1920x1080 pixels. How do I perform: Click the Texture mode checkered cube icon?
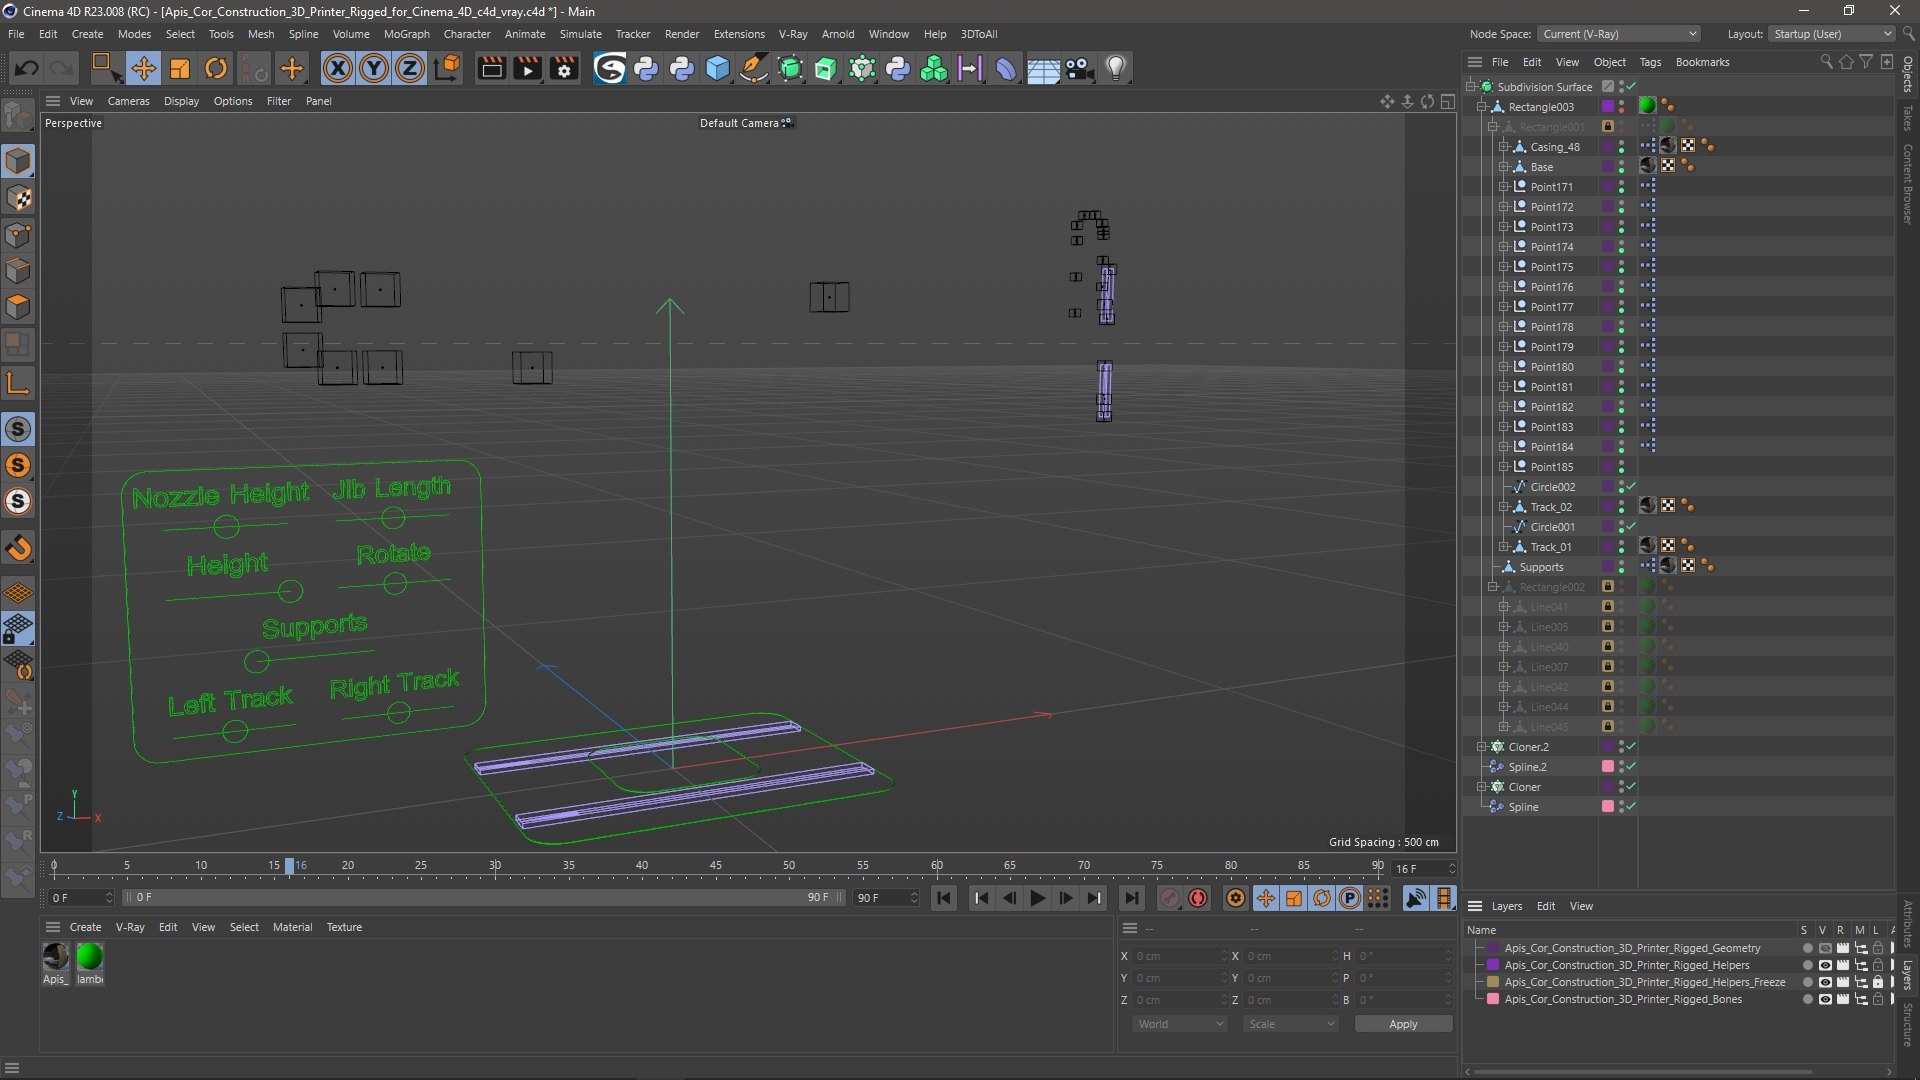pos(18,198)
